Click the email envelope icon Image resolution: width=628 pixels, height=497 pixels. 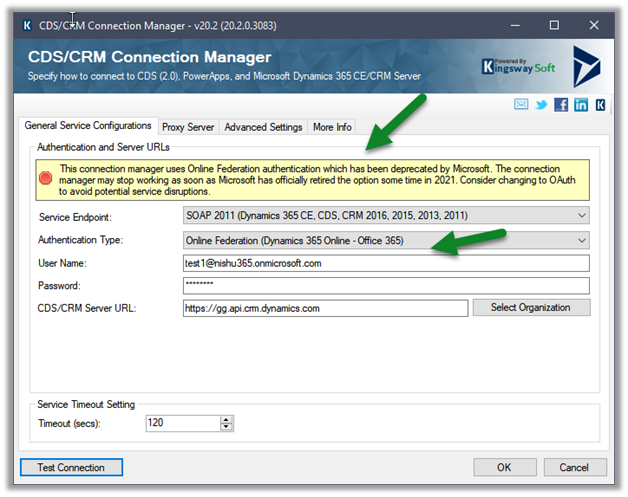pos(522,105)
